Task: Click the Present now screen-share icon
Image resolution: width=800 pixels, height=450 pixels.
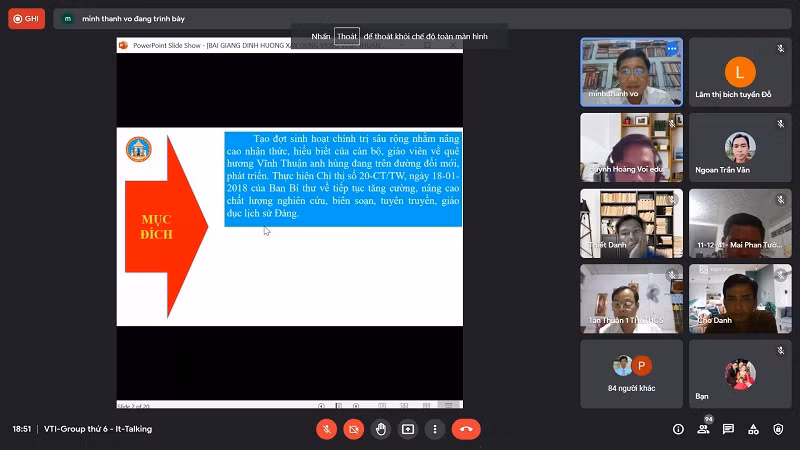Action: [407, 429]
